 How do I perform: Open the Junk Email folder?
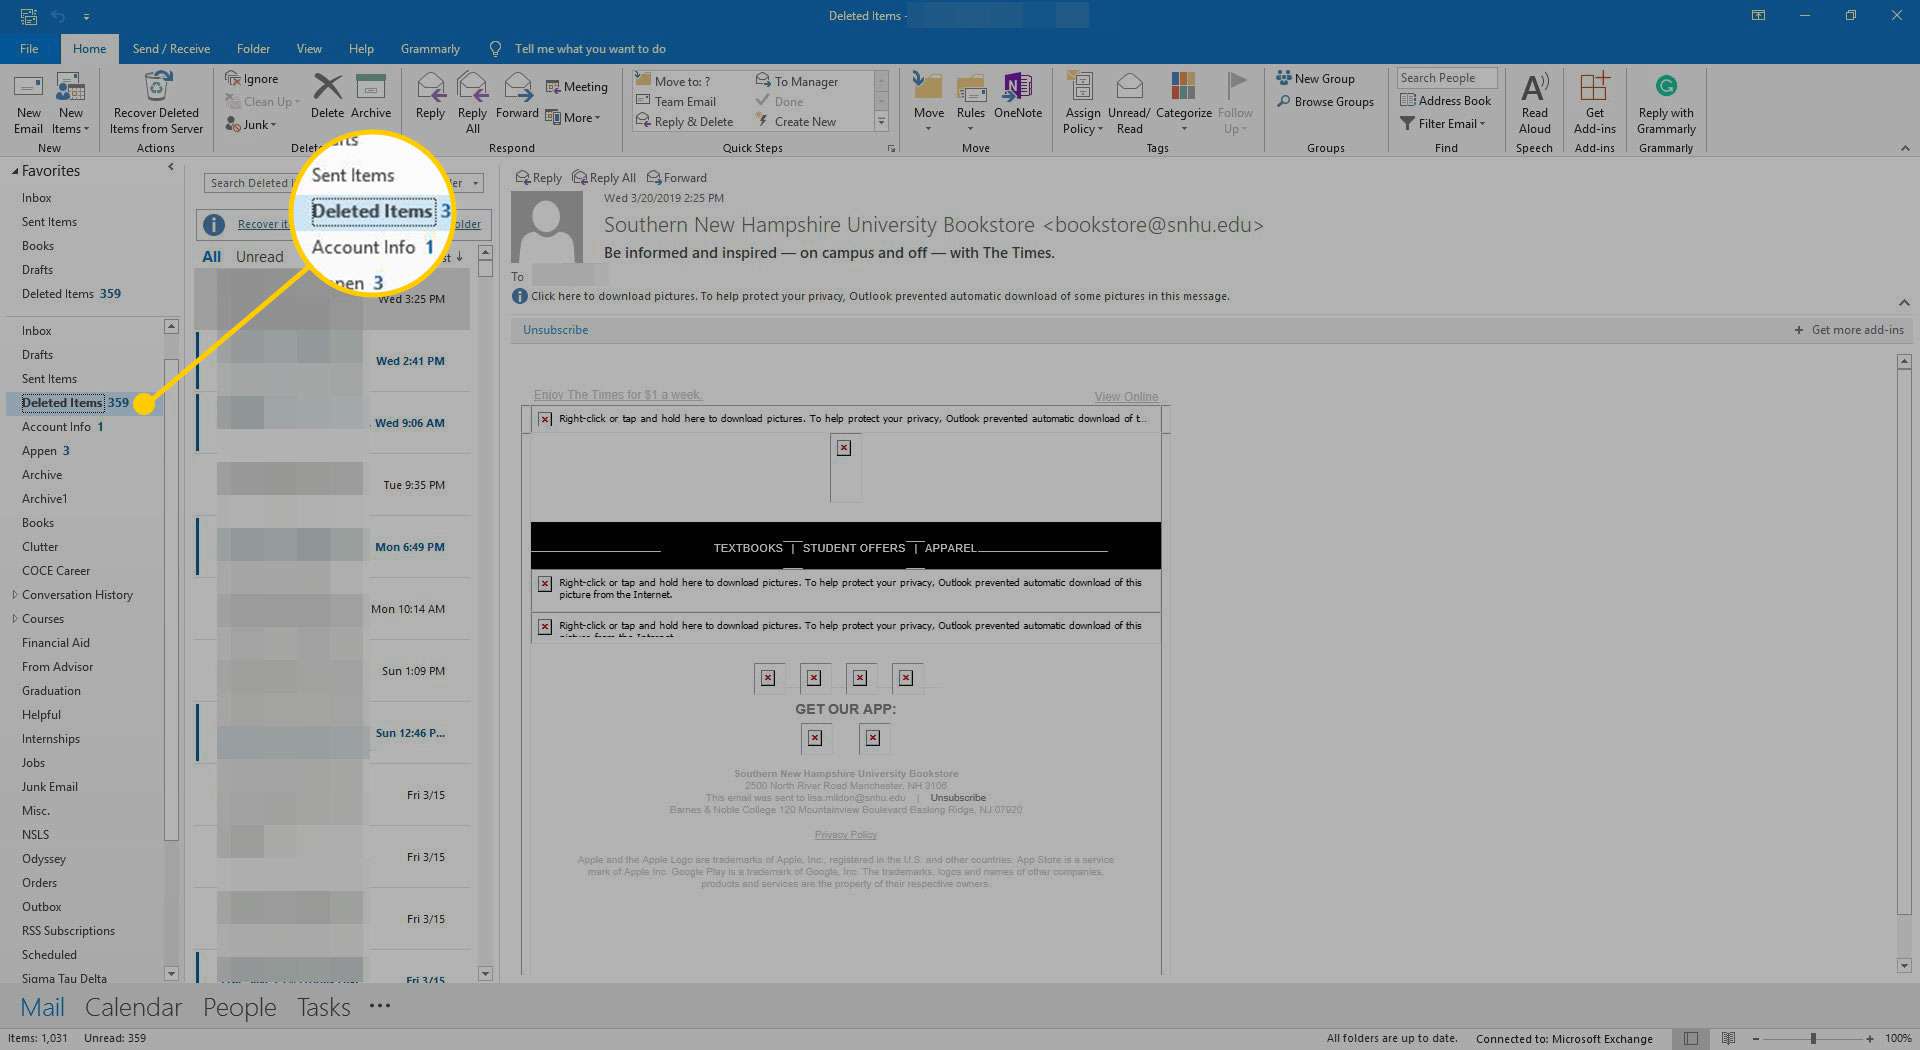tap(49, 787)
